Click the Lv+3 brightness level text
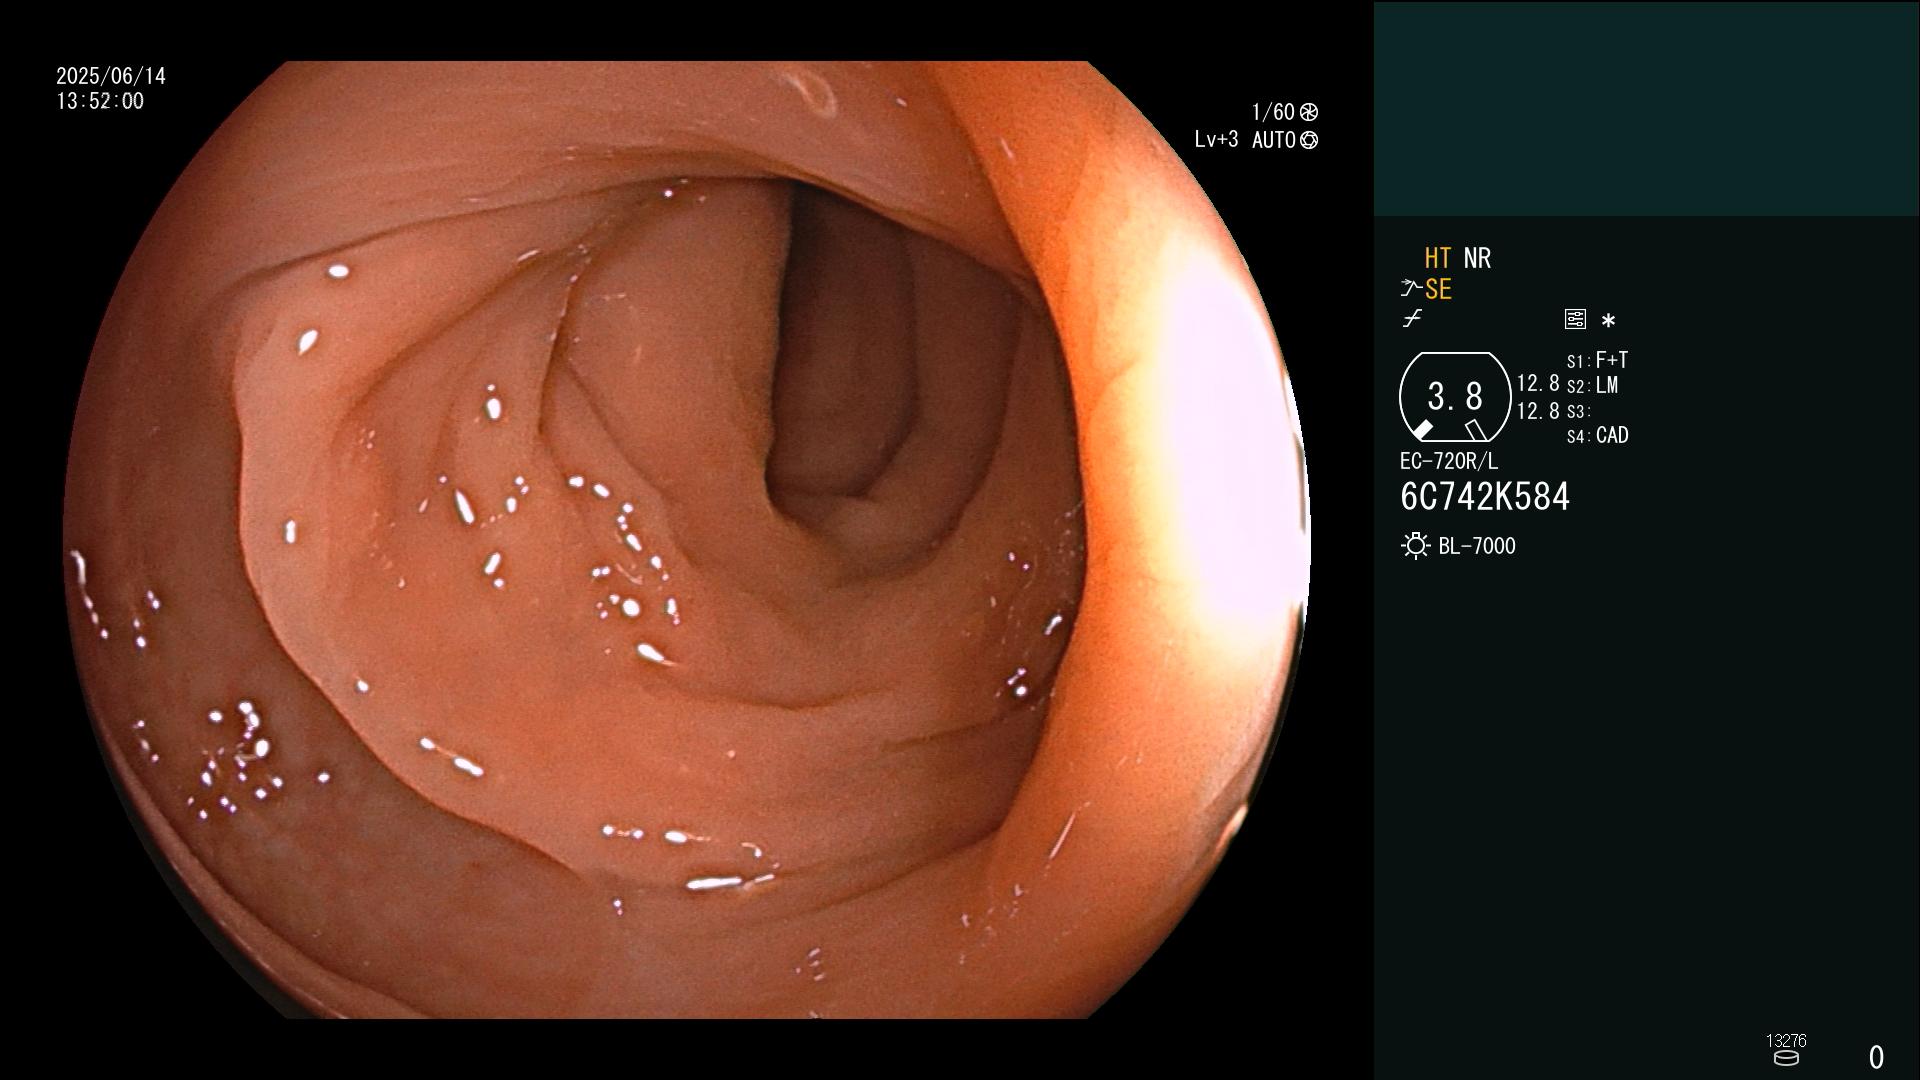1920x1080 pixels. [x=1216, y=140]
